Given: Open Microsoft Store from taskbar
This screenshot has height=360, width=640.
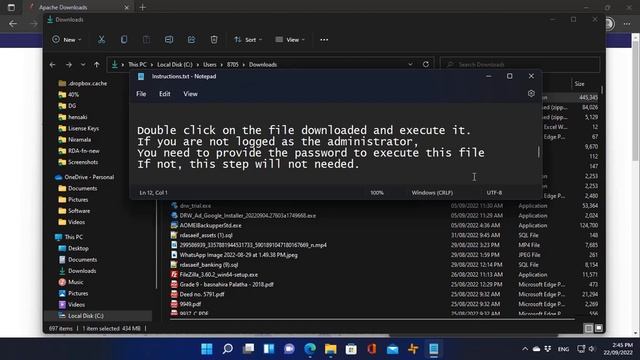Looking at the screenshot, I should click(x=351, y=349).
